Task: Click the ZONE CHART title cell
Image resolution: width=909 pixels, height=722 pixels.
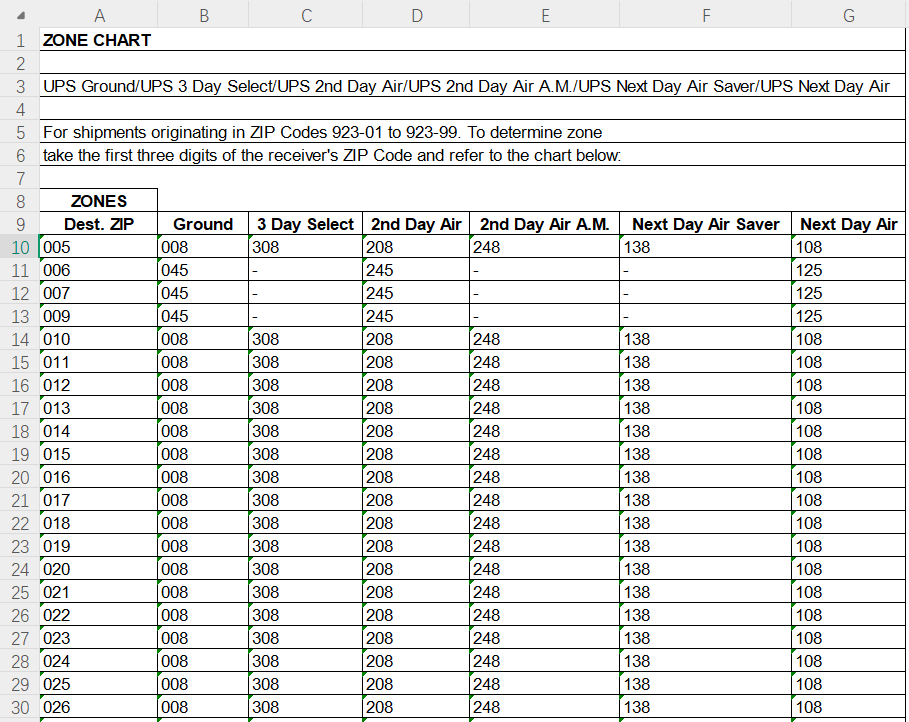Action: (x=97, y=41)
